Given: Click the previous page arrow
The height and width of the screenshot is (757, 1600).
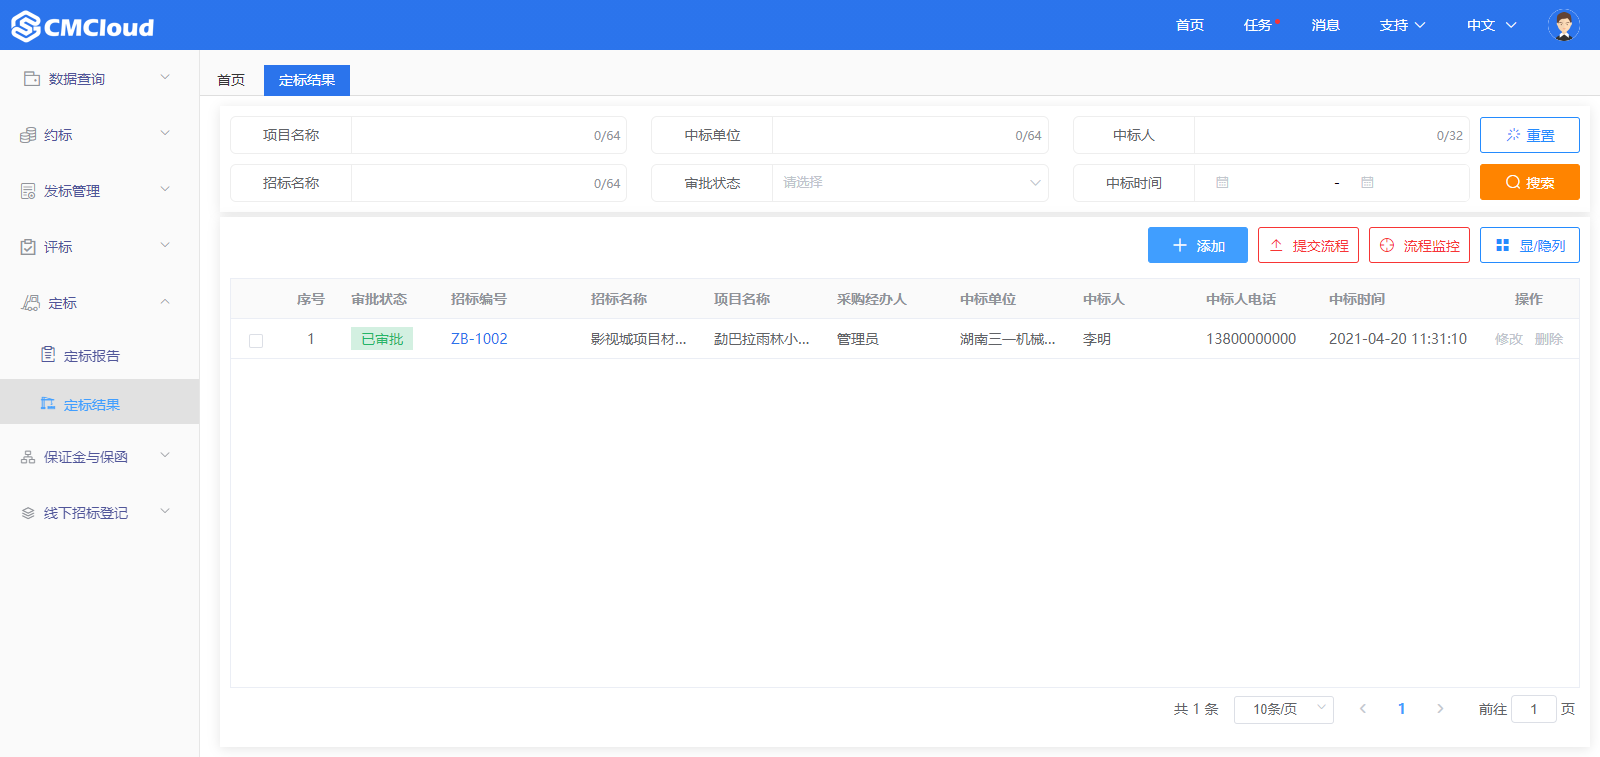Looking at the screenshot, I should pos(1362,709).
